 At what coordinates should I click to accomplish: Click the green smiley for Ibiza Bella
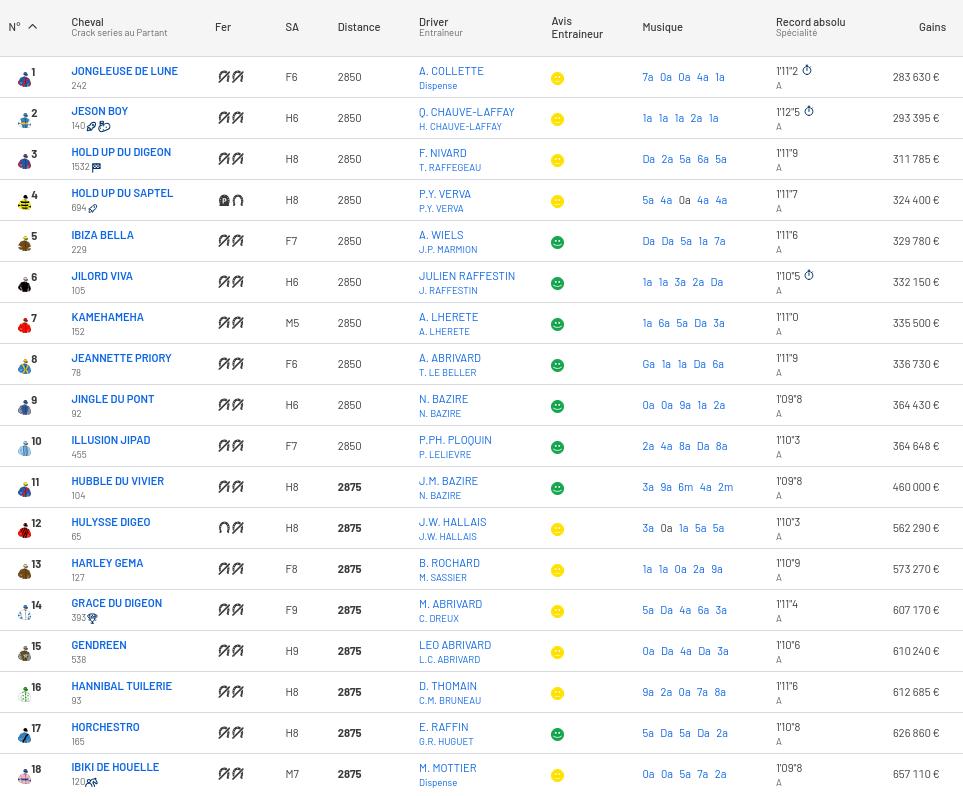[x=558, y=242]
